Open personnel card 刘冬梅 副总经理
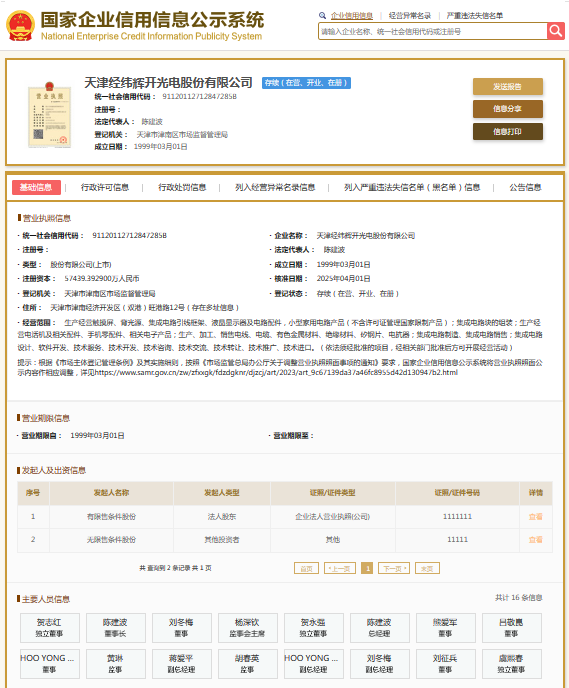569x688 pixels. [379, 664]
